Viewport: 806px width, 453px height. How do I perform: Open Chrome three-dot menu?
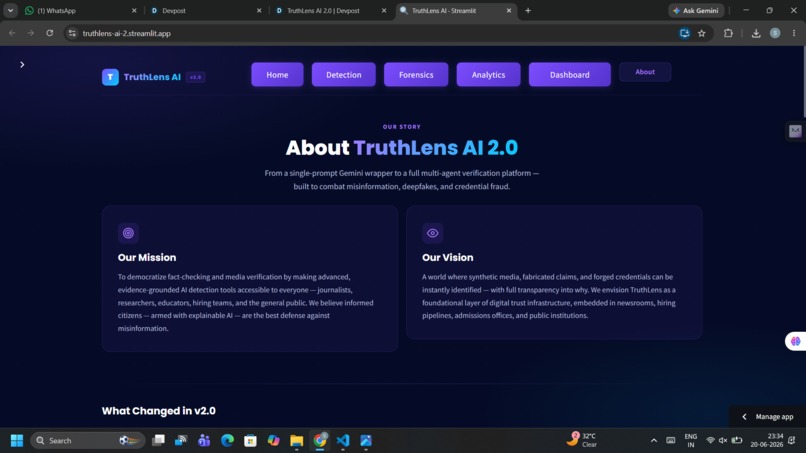[x=794, y=33]
